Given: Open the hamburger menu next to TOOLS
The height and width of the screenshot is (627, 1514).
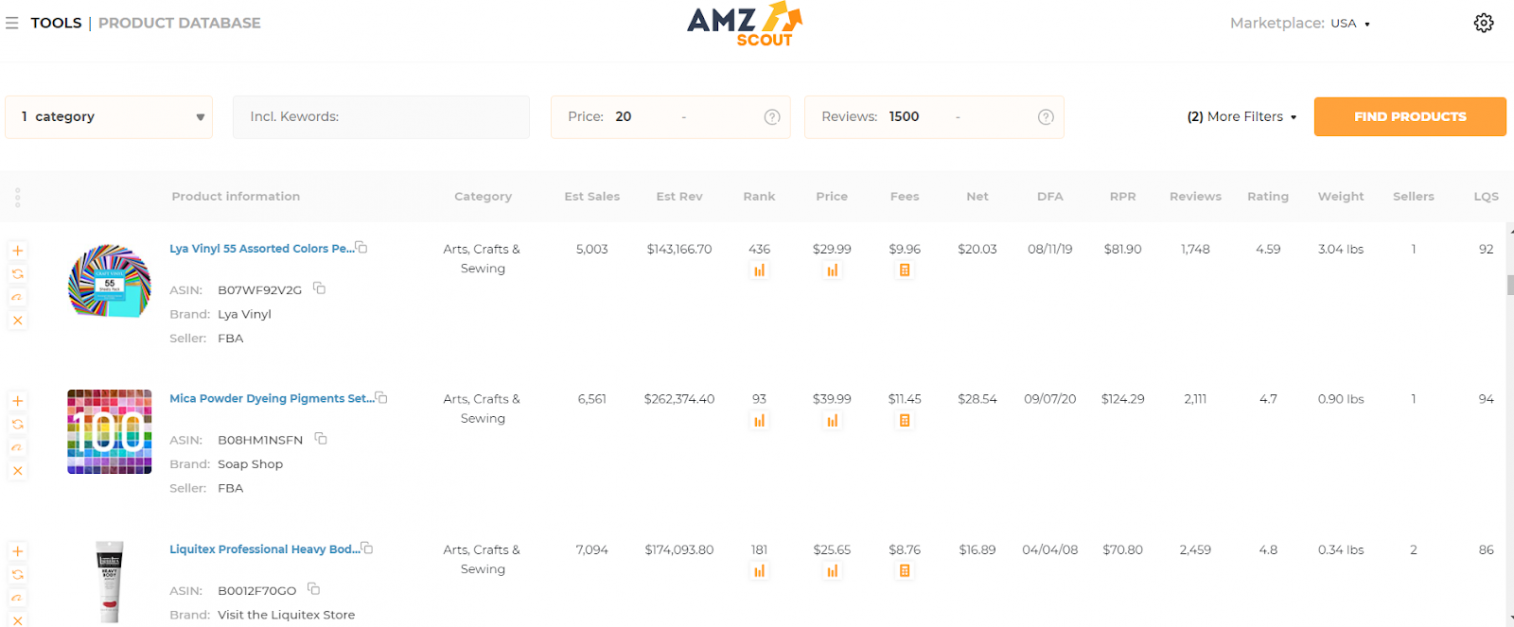Looking at the screenshot, I should (12, 23).
